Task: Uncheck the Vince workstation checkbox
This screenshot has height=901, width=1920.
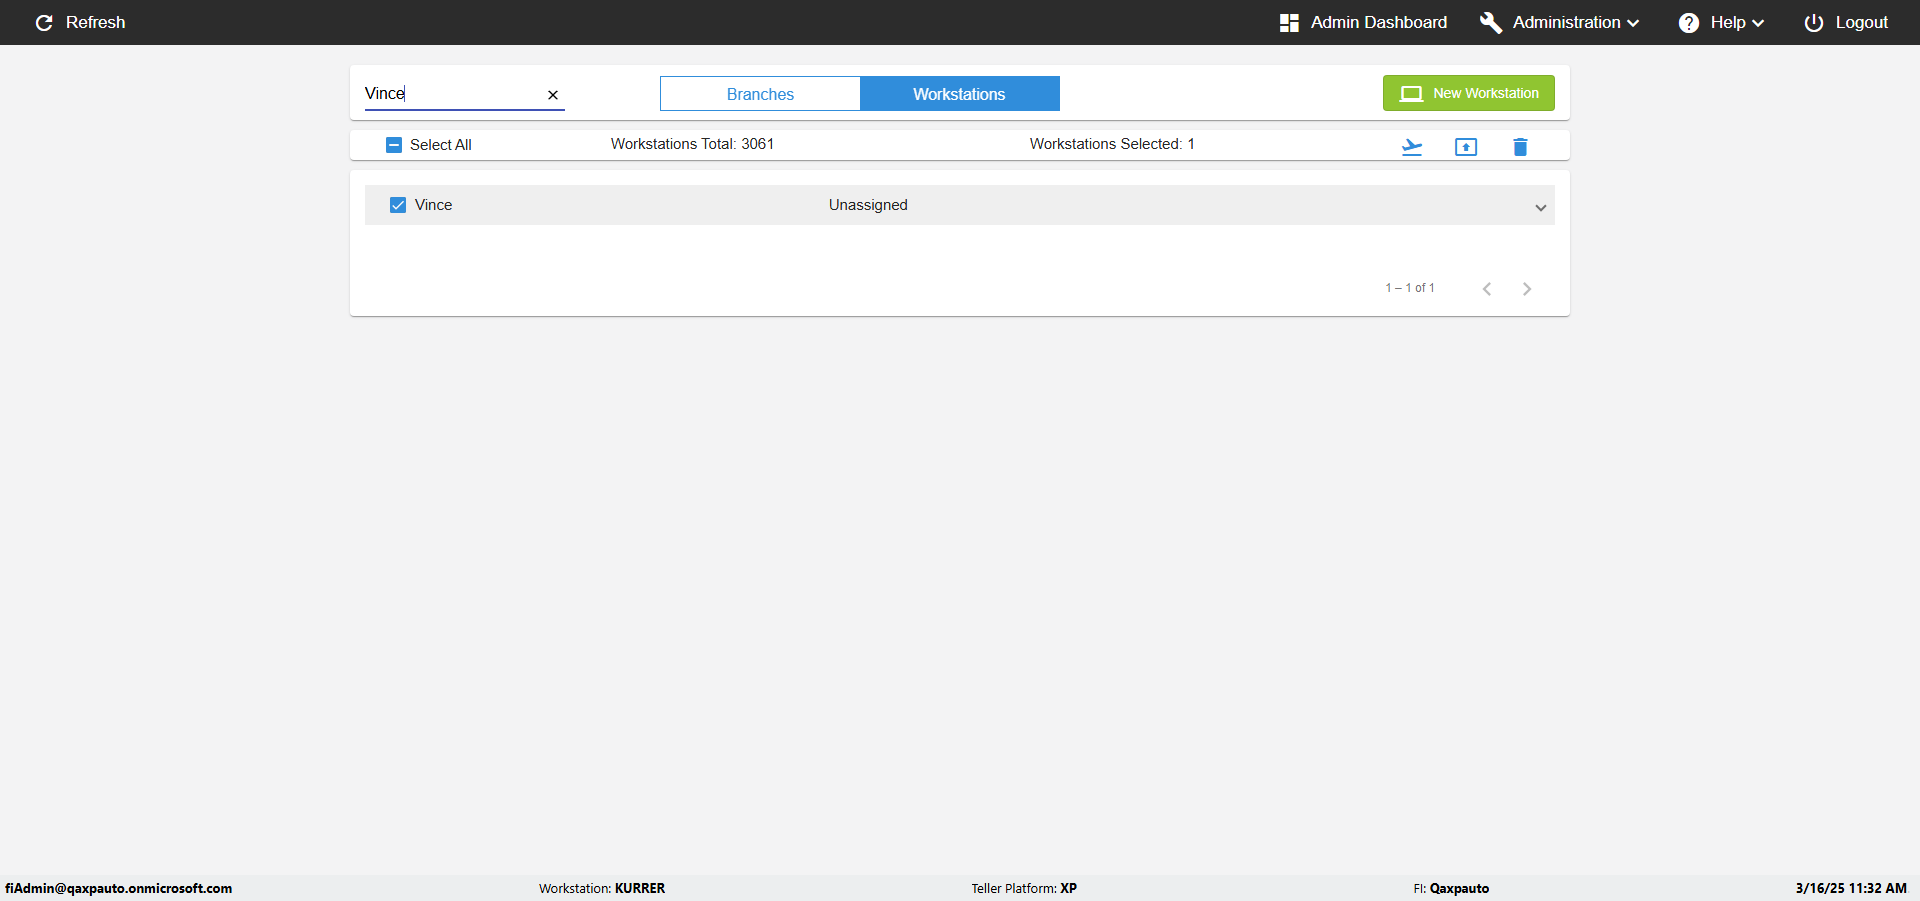Action: [398, 205]
